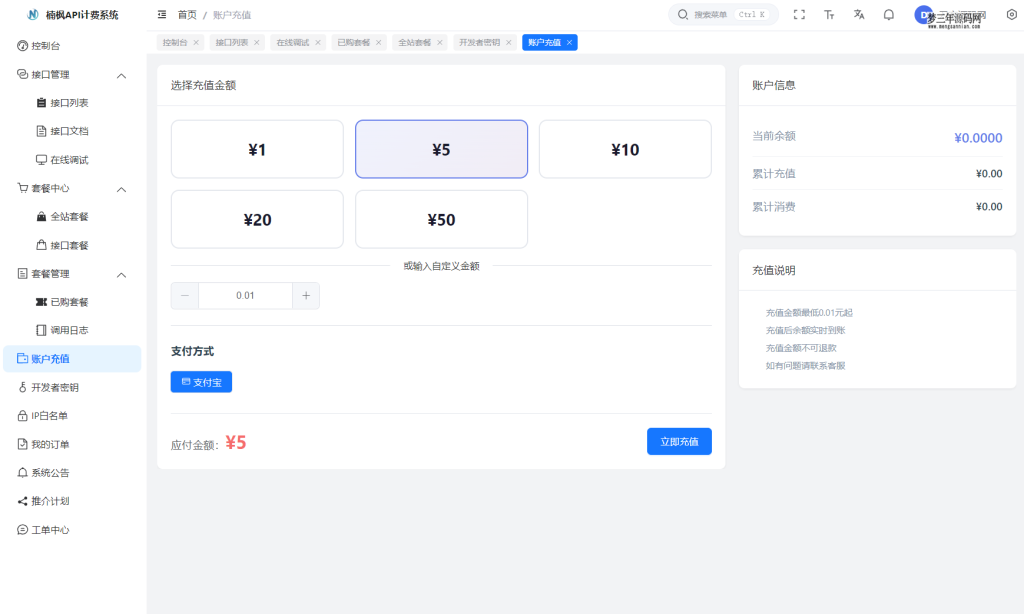
Task: Select the ¥10 recharge amount
Action: 625,148
